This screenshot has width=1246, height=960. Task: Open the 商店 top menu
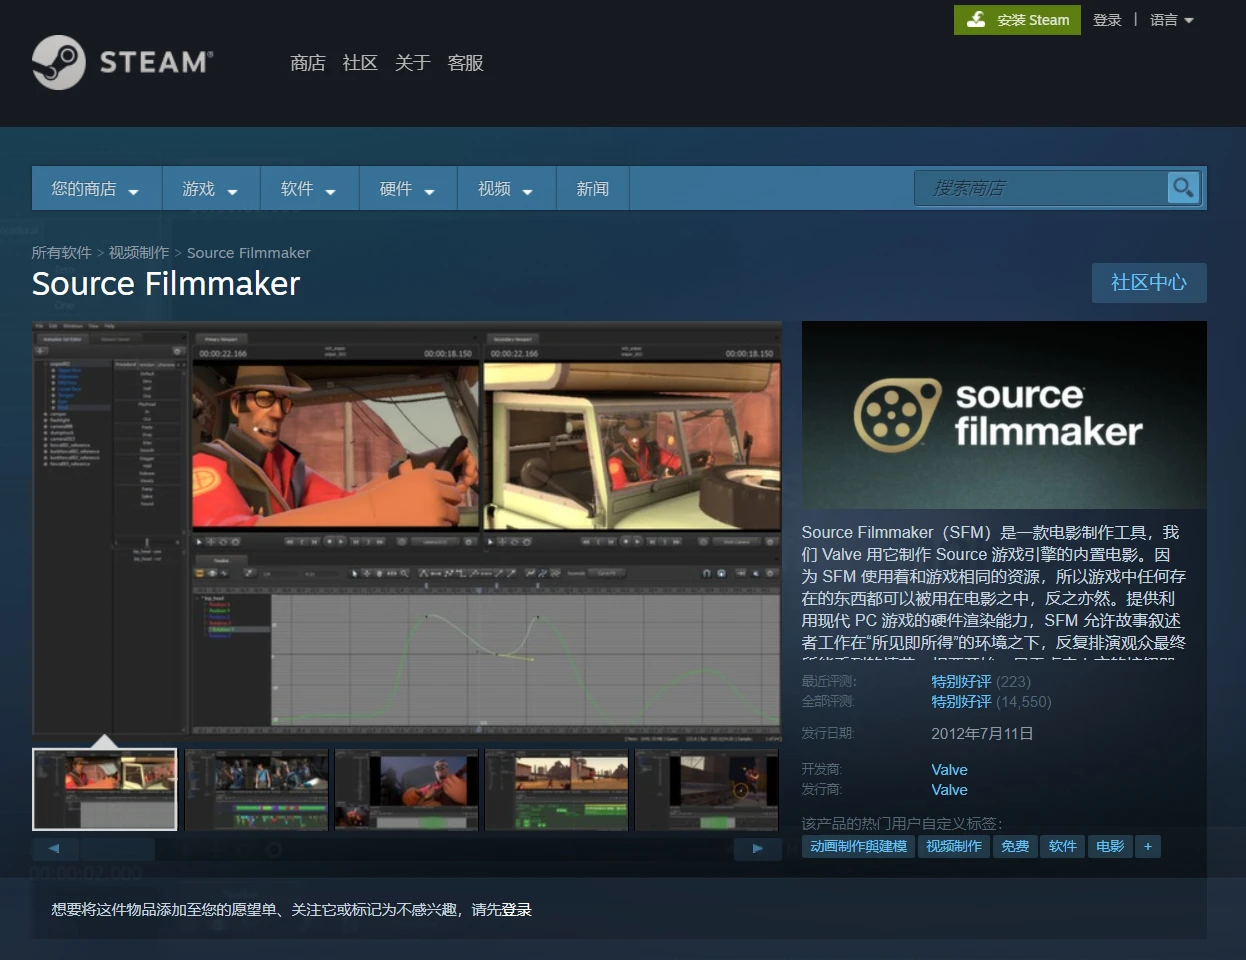307,63
